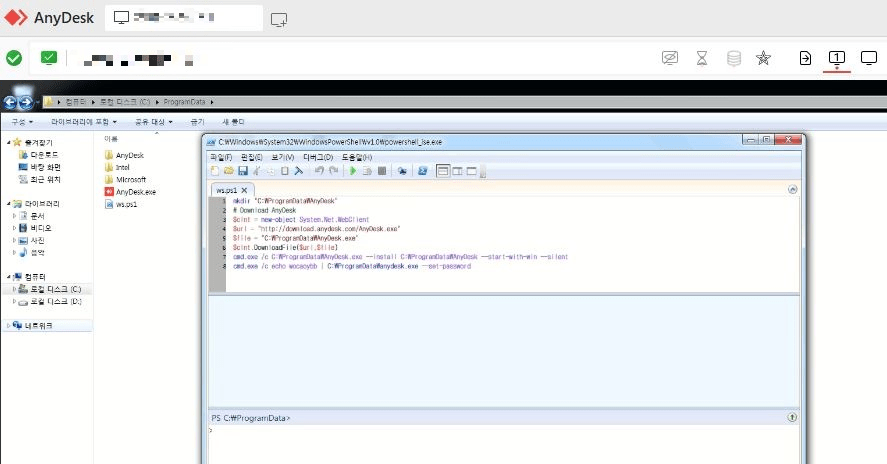This screenshot has width=887, height=464.
Task: Click the Paste clipboard icon
Action: [x=285, y=171]
